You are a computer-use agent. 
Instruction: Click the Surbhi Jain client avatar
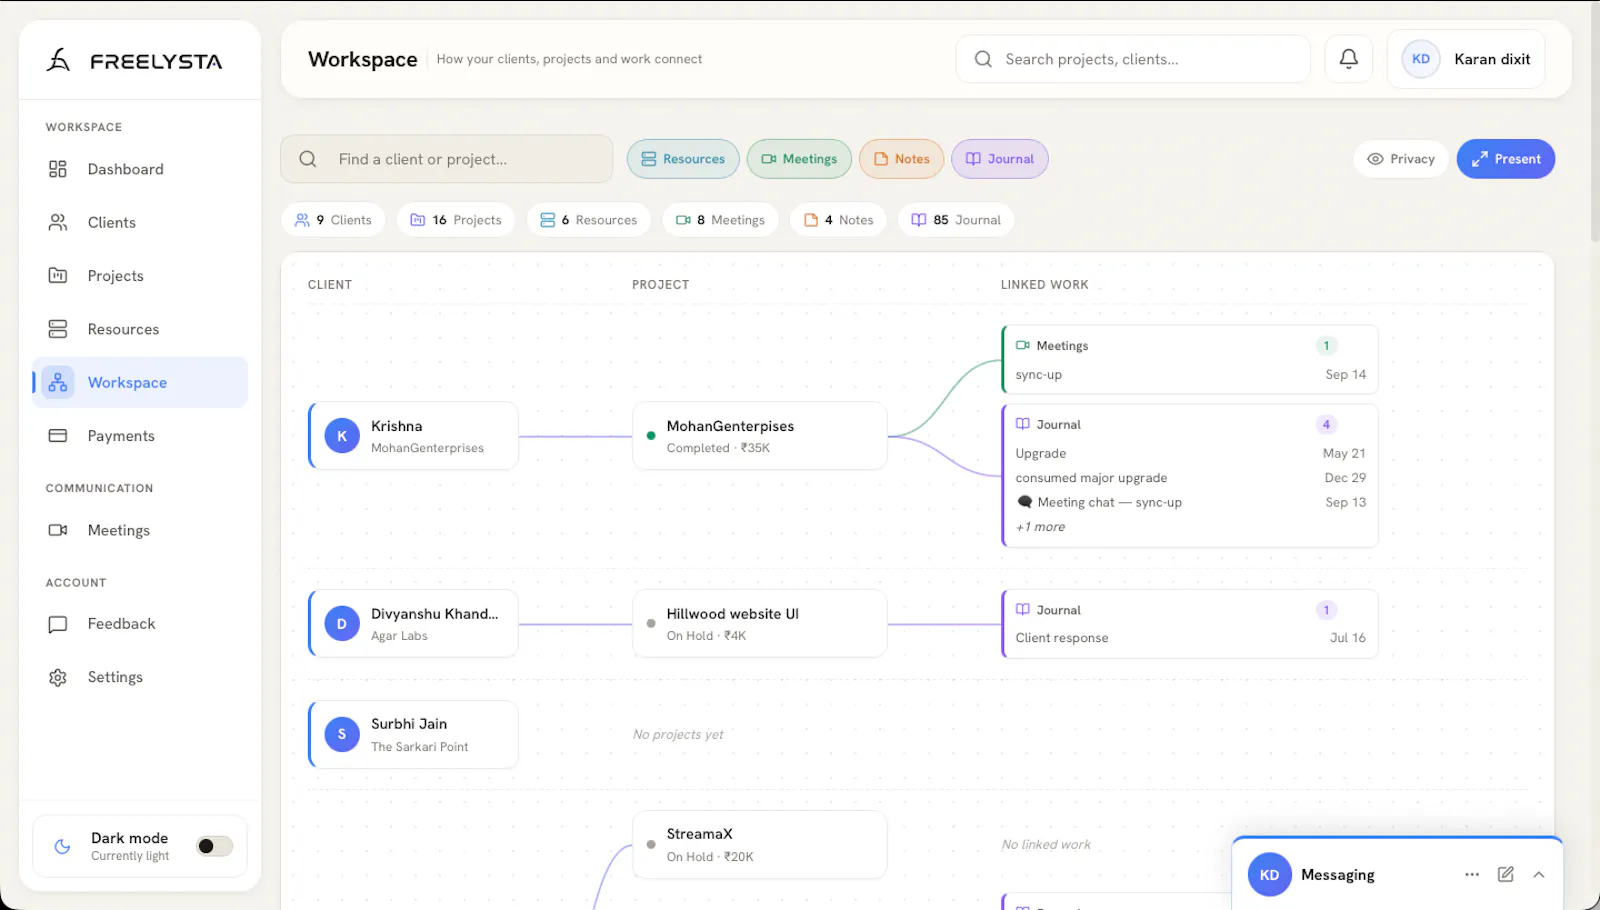pyautogui.click(x=342, y=734)
